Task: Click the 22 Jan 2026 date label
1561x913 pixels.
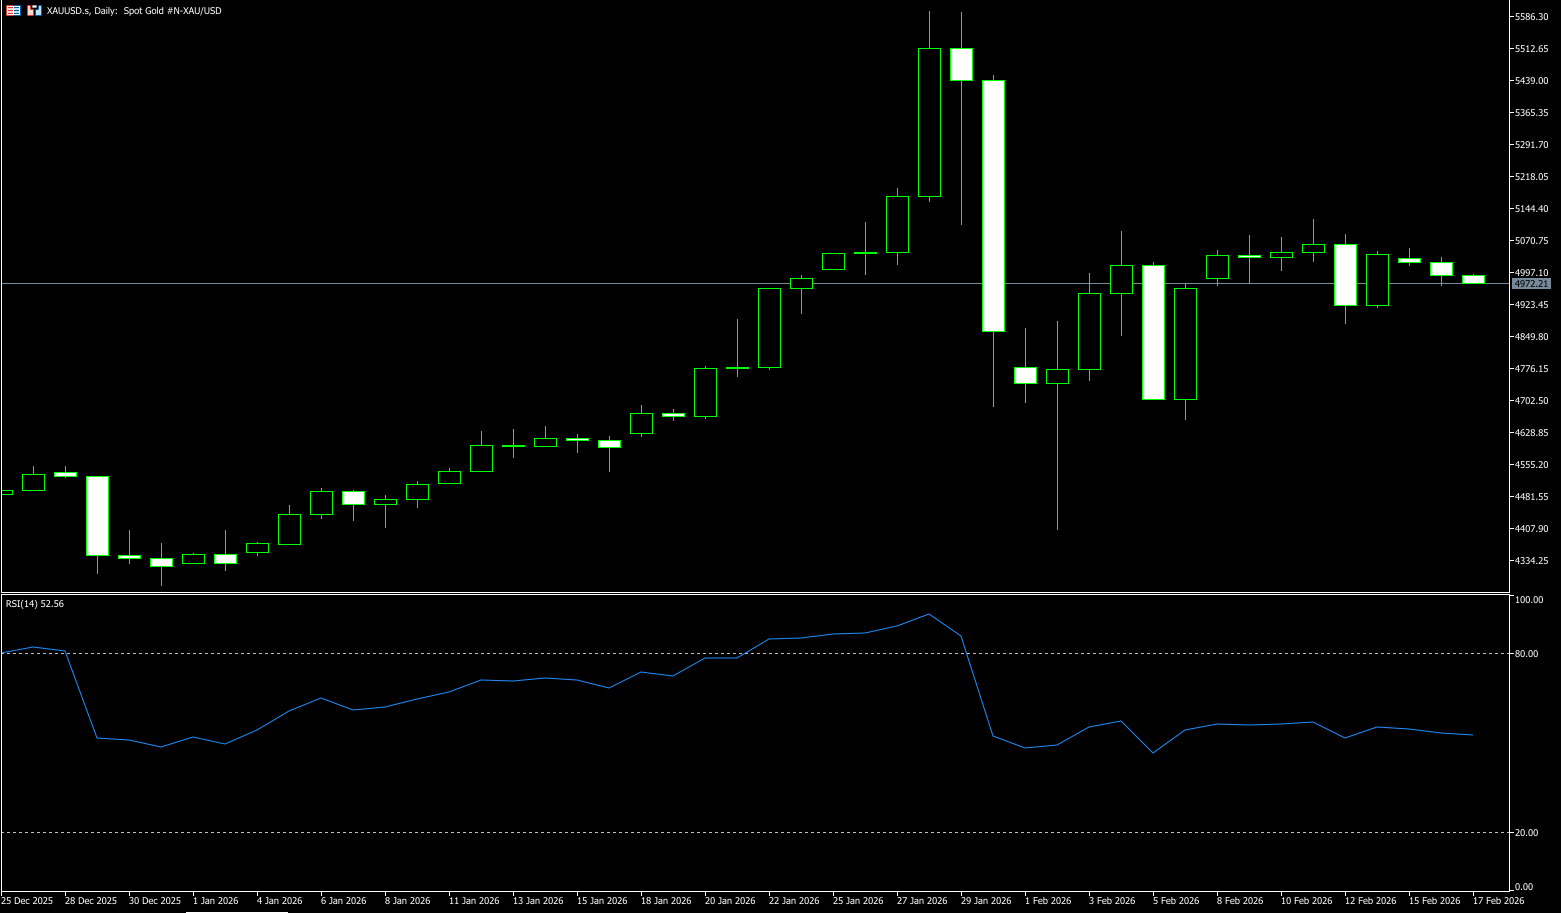Action: (x=794, y=901)
